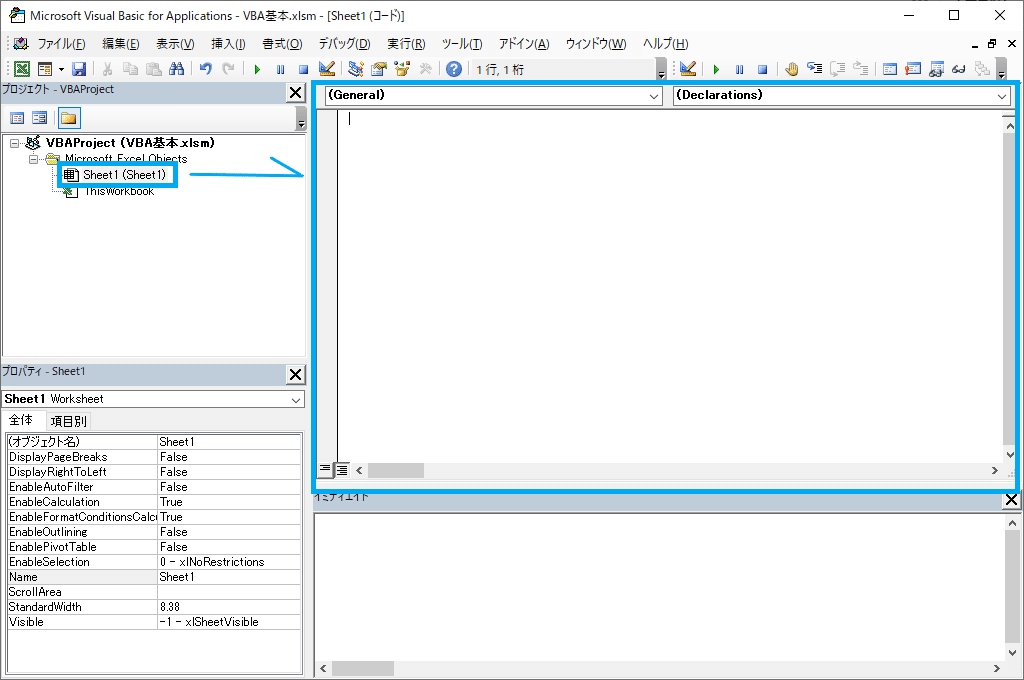Screen dimensions: 1024x680
Task: Open the Project Explorer icon
Action: coord(356,69)
